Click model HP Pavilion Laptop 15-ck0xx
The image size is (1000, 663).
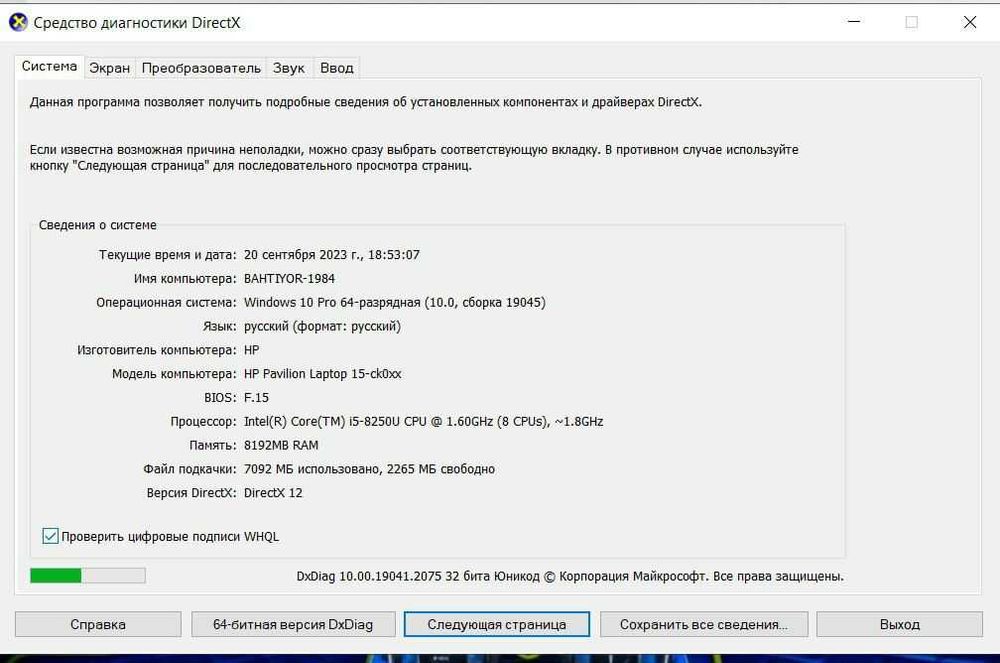click(x=323, y=374)
